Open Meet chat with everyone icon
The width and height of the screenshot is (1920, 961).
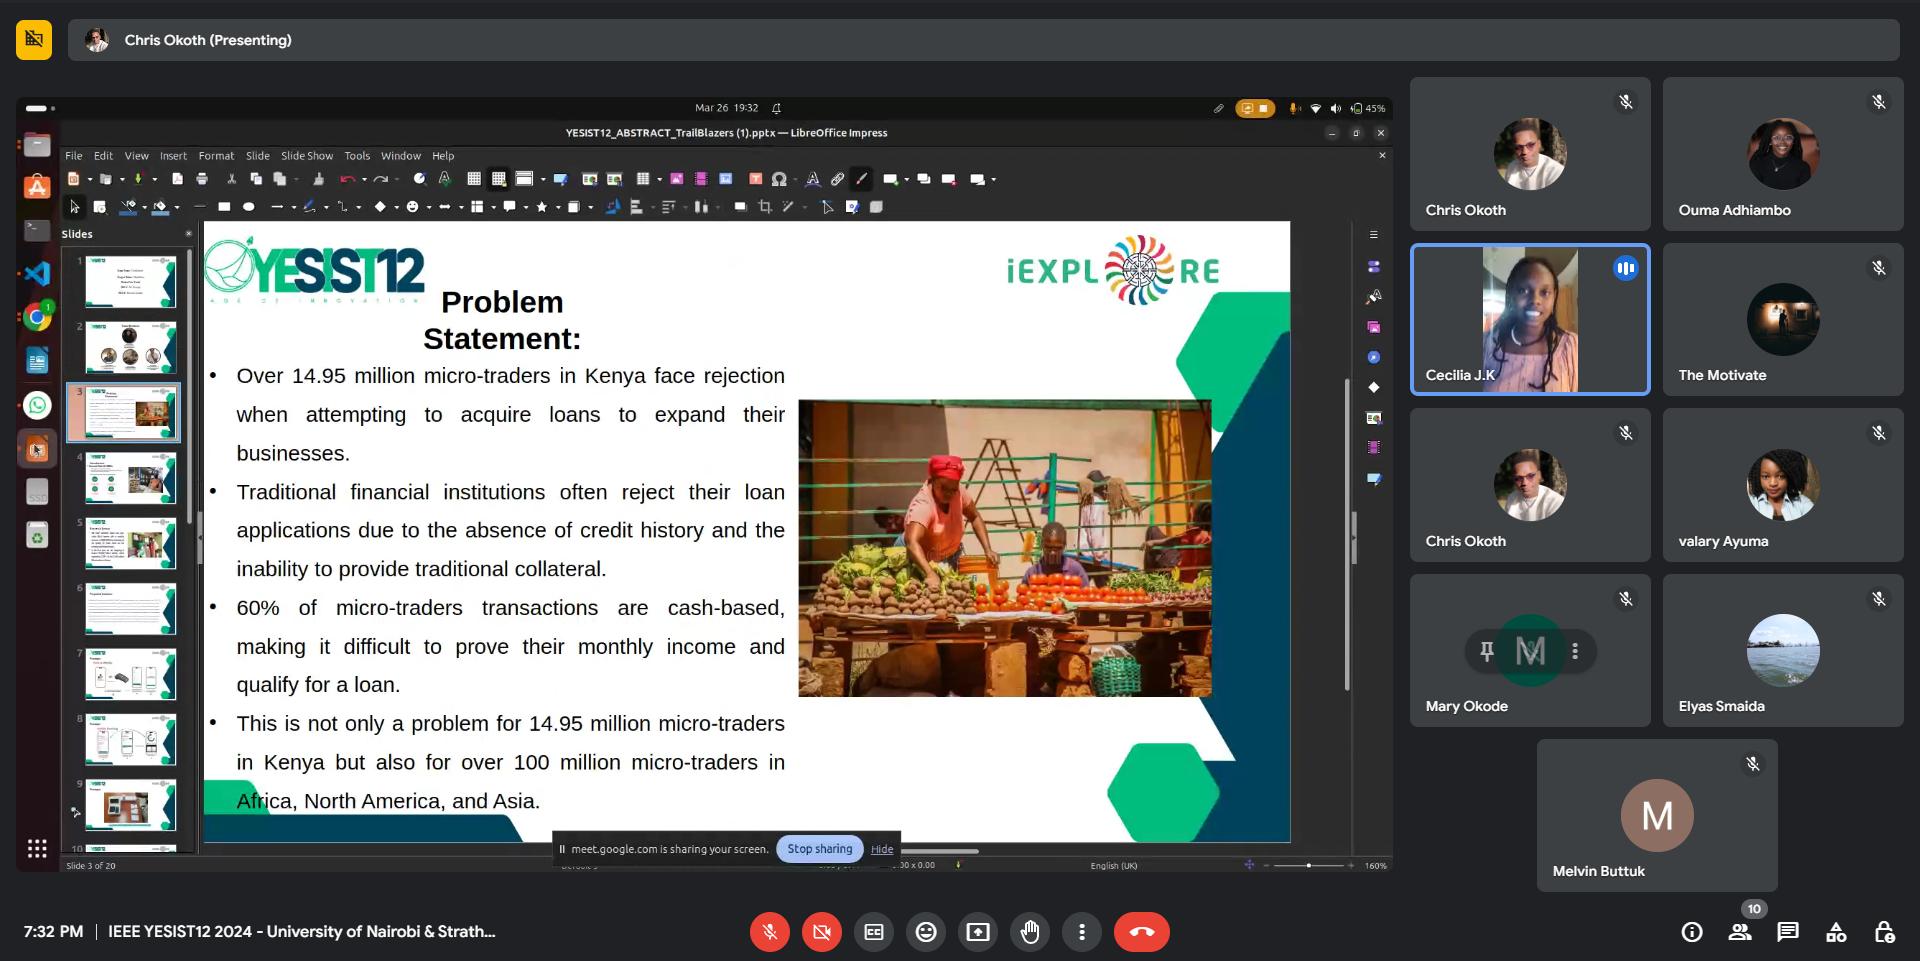[x=1788, y=932]
